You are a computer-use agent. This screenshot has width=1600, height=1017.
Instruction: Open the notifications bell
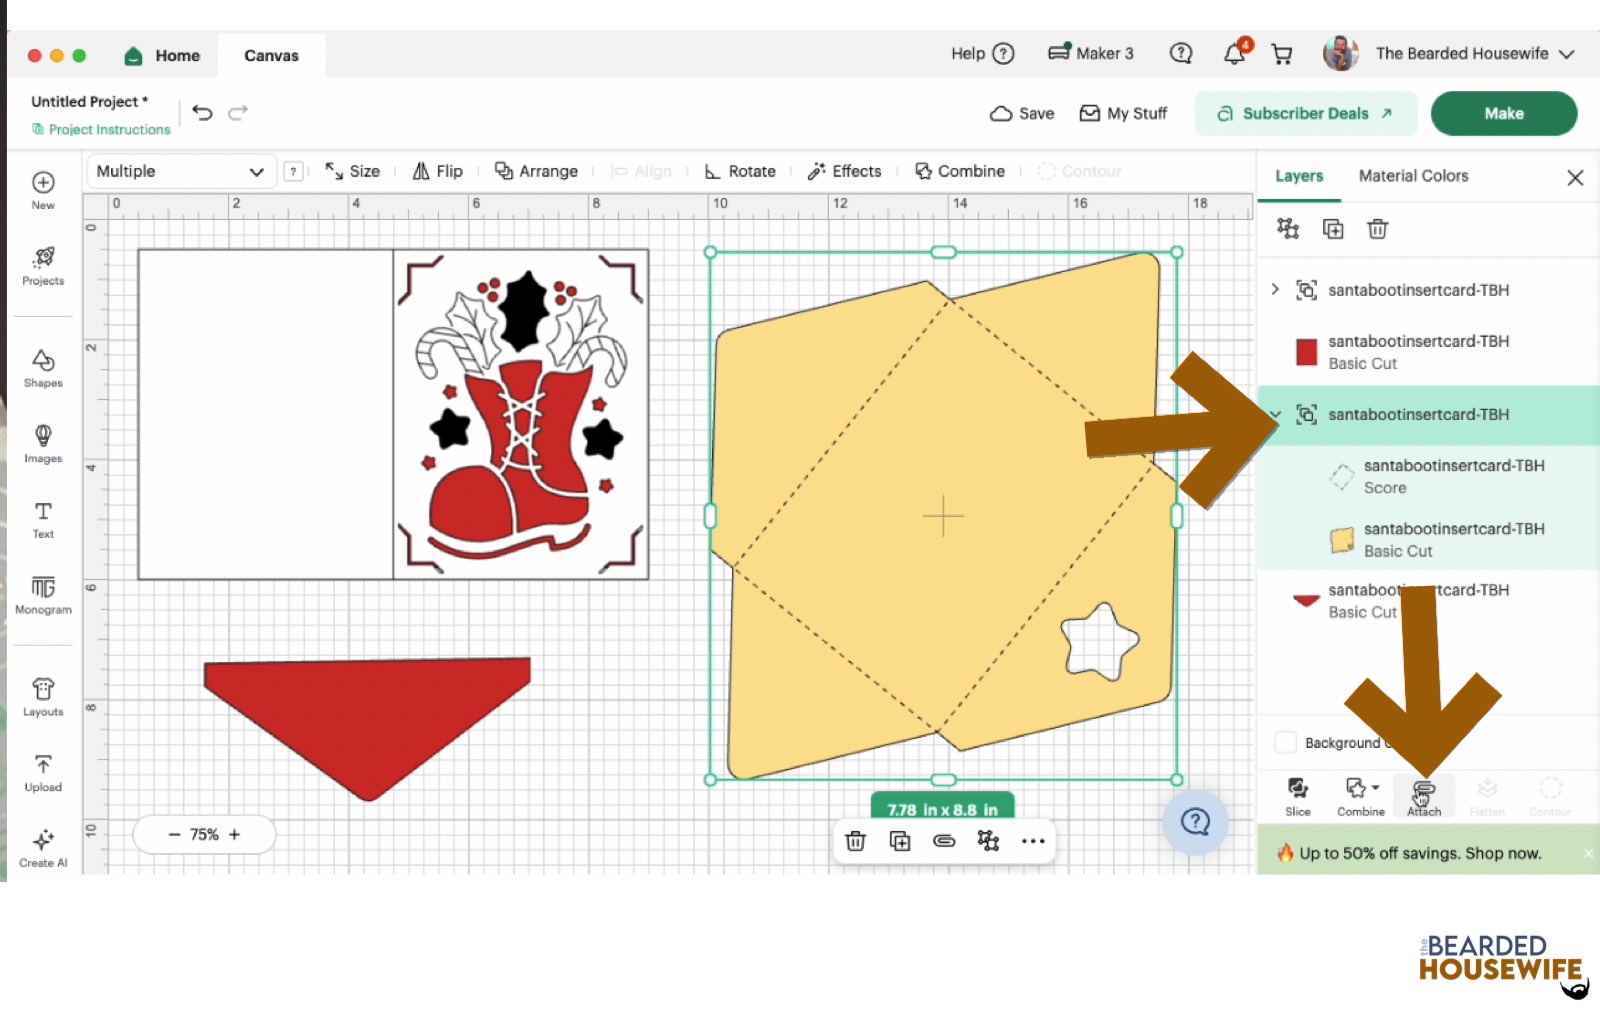[x=1235, y=54]
